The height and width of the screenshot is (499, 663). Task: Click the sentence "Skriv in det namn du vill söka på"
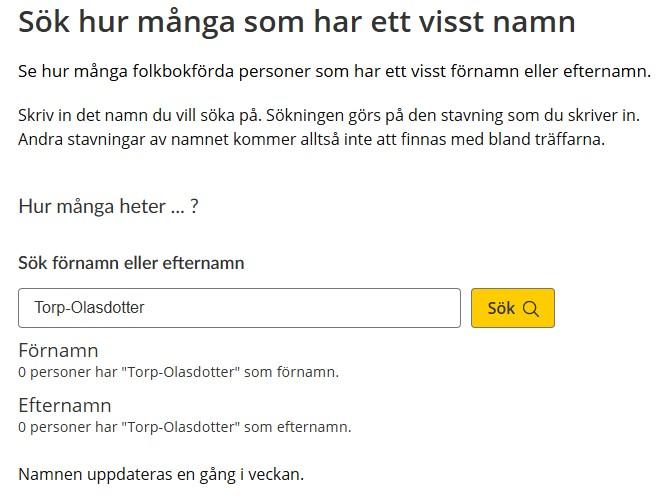coord(135,116)
